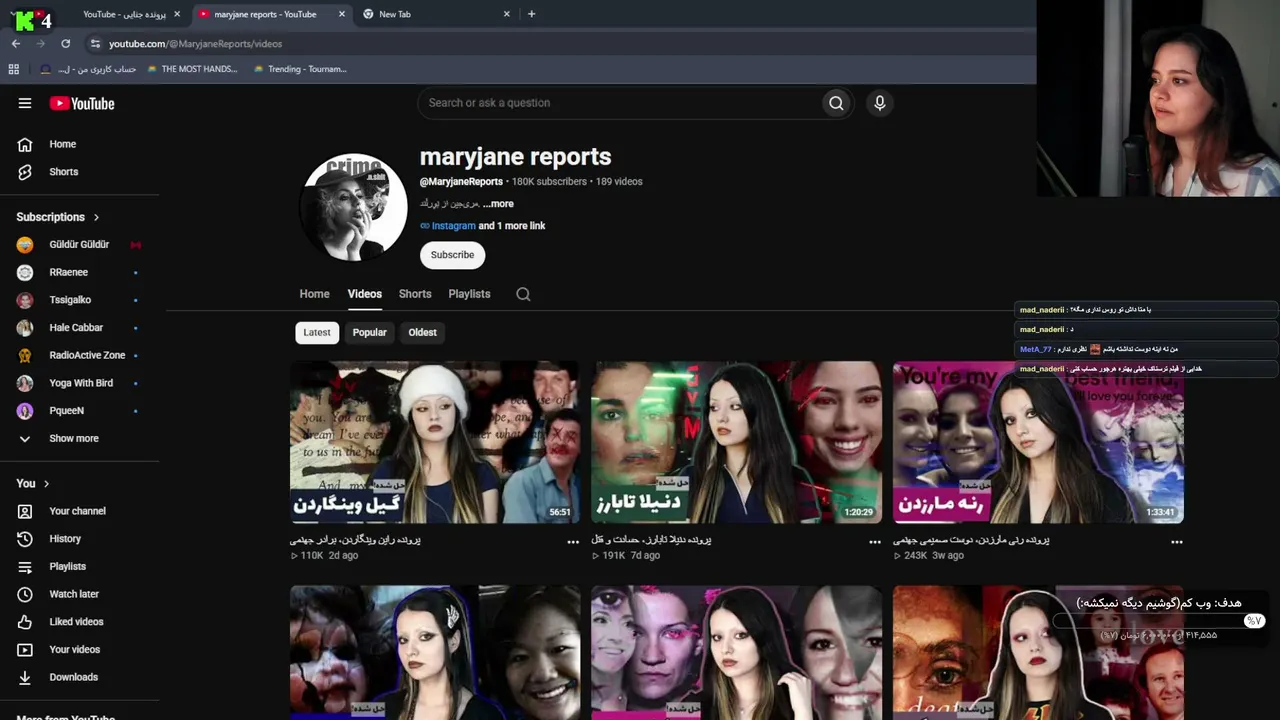Open the Yoga With Bird subscription
This screenshot has height=720, width=1280.
tap(80, 383)
